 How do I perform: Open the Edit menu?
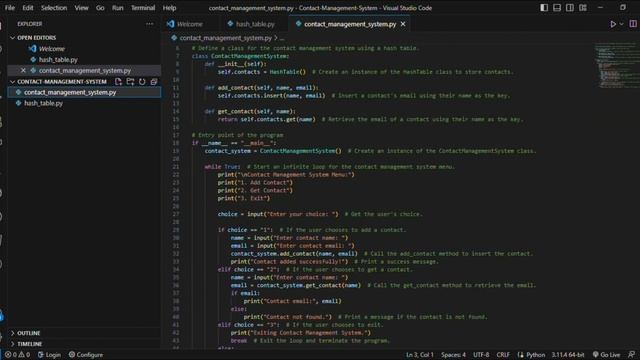pos(28,8)
